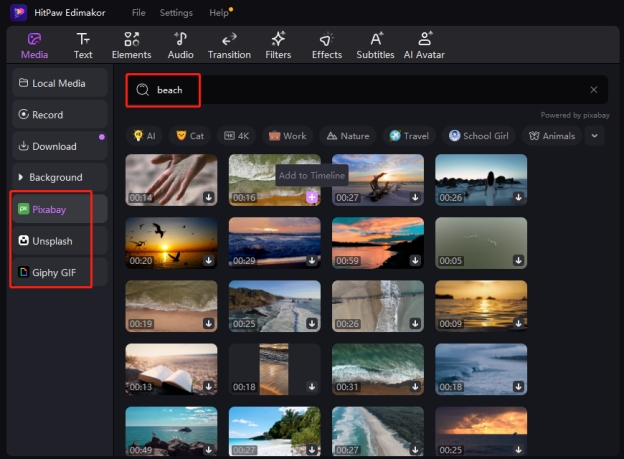The width and height of the screenshot is (624, 459).
Task: Filter by the Animals tag
Action: 552,136
